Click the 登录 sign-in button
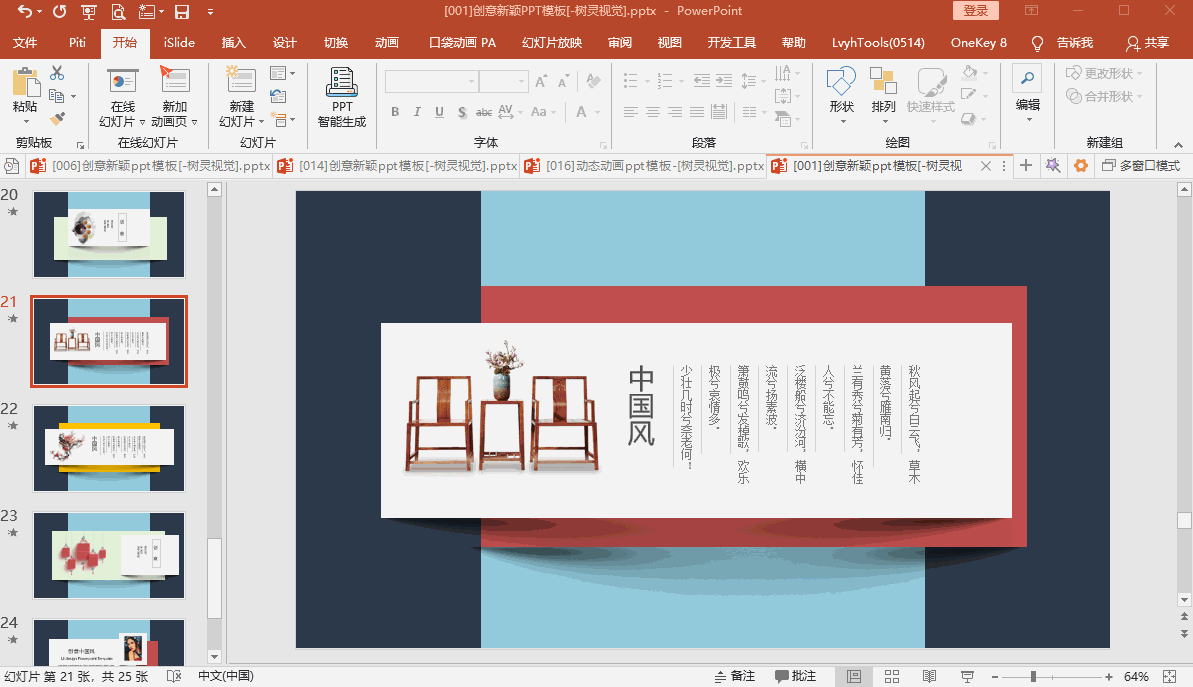 click(975, 11)
